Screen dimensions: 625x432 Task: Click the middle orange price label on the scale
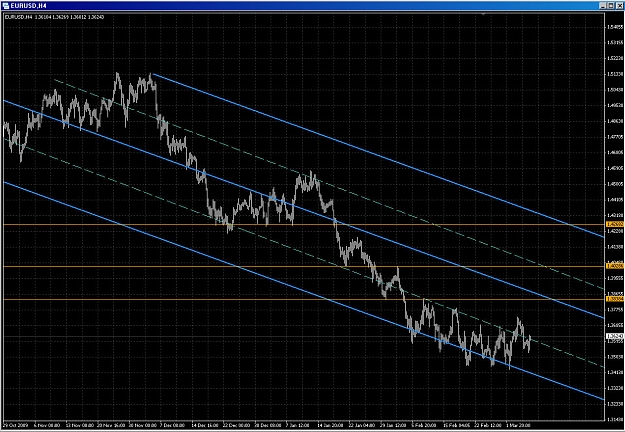(614, 266)
